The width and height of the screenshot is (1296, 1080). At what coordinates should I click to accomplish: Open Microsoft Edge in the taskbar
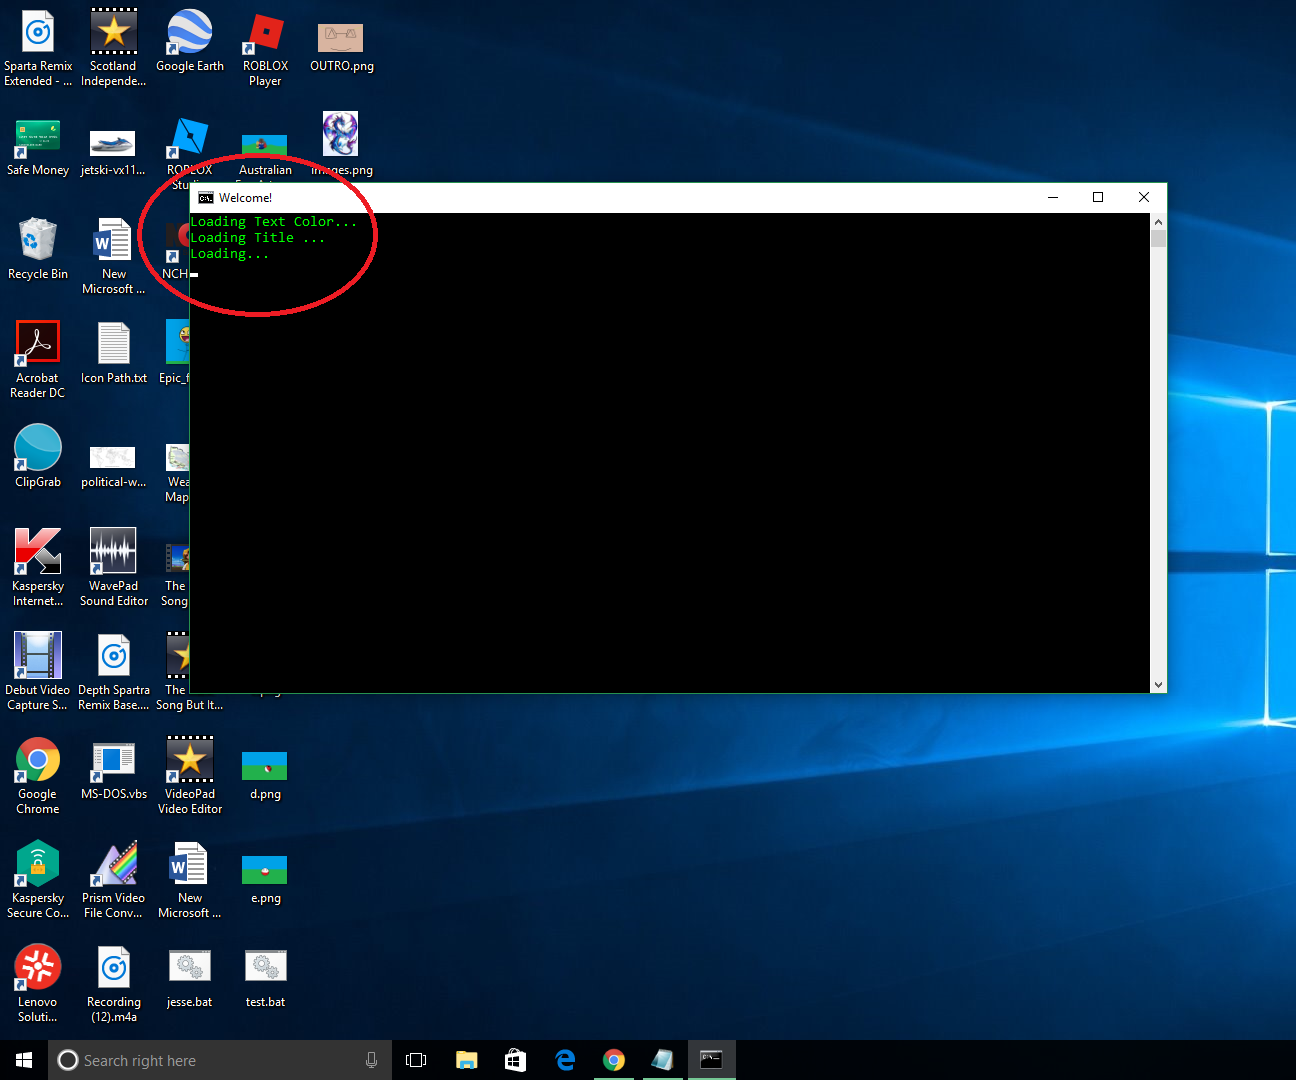[564, 1060]
